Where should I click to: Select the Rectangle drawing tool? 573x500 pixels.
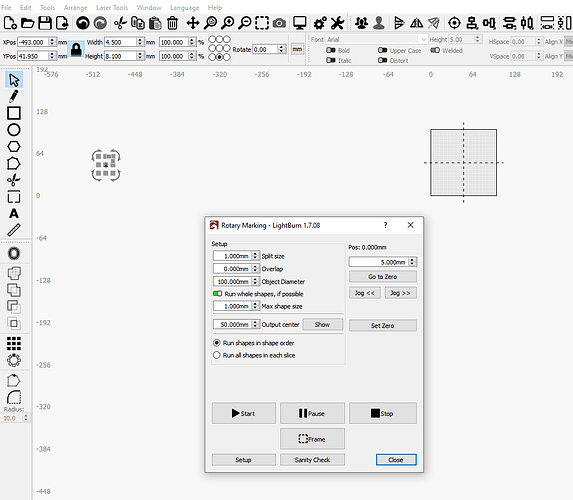pyautogui.click(x=14, y=113)
